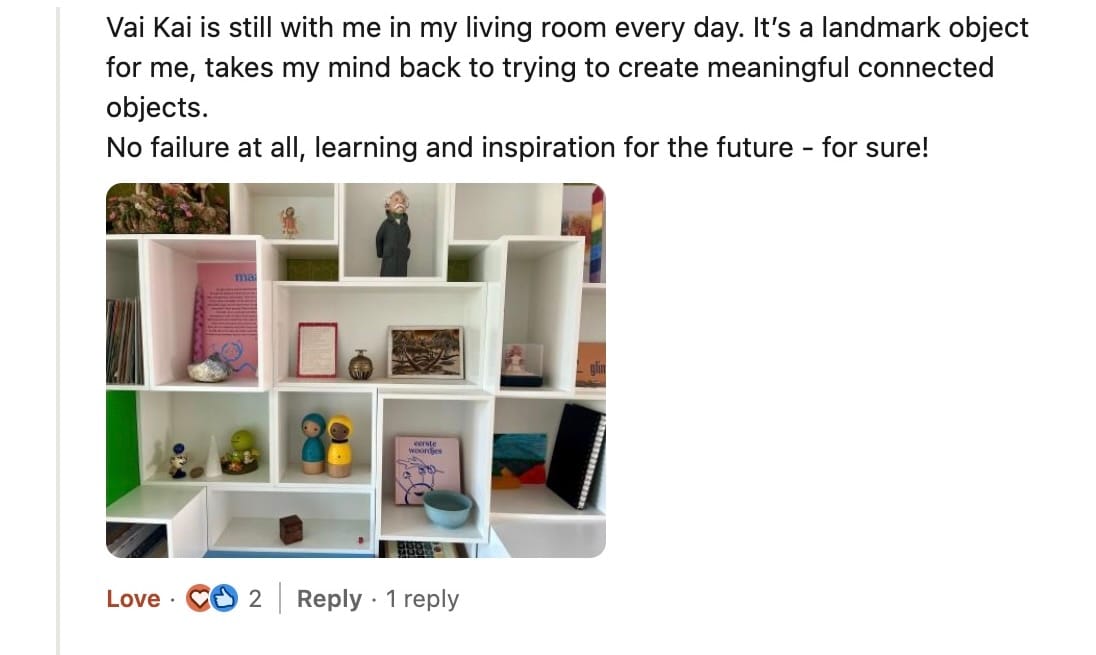Click the pink poster with twisted candle
This screenshot has width=1096, height=655.
coord(225,322)
